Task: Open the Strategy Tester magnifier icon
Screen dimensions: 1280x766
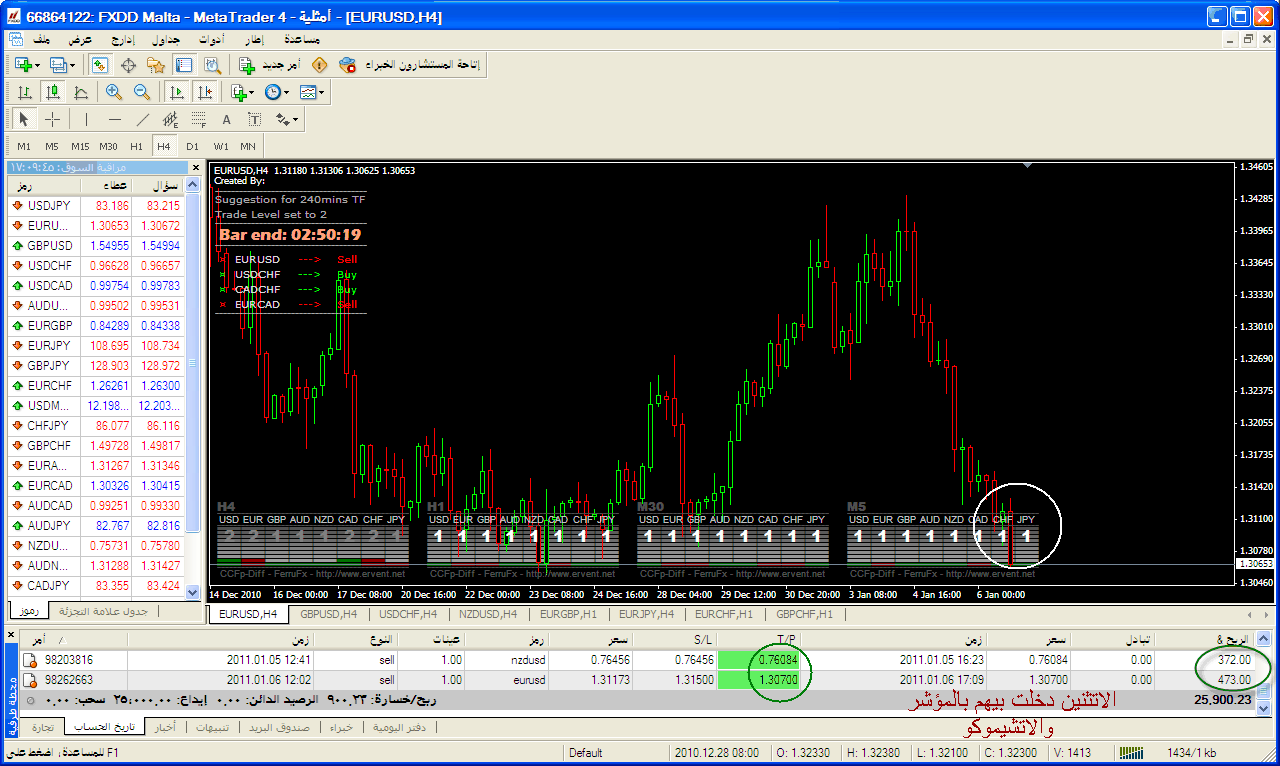Action: [x=212, y=65]
